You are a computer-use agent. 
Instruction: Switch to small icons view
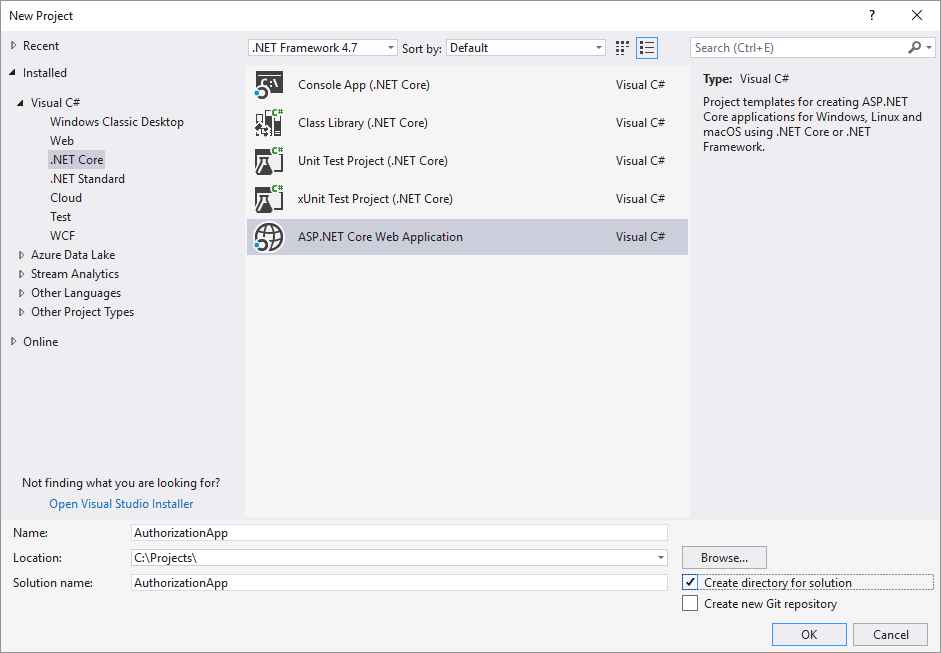point(622,48)
